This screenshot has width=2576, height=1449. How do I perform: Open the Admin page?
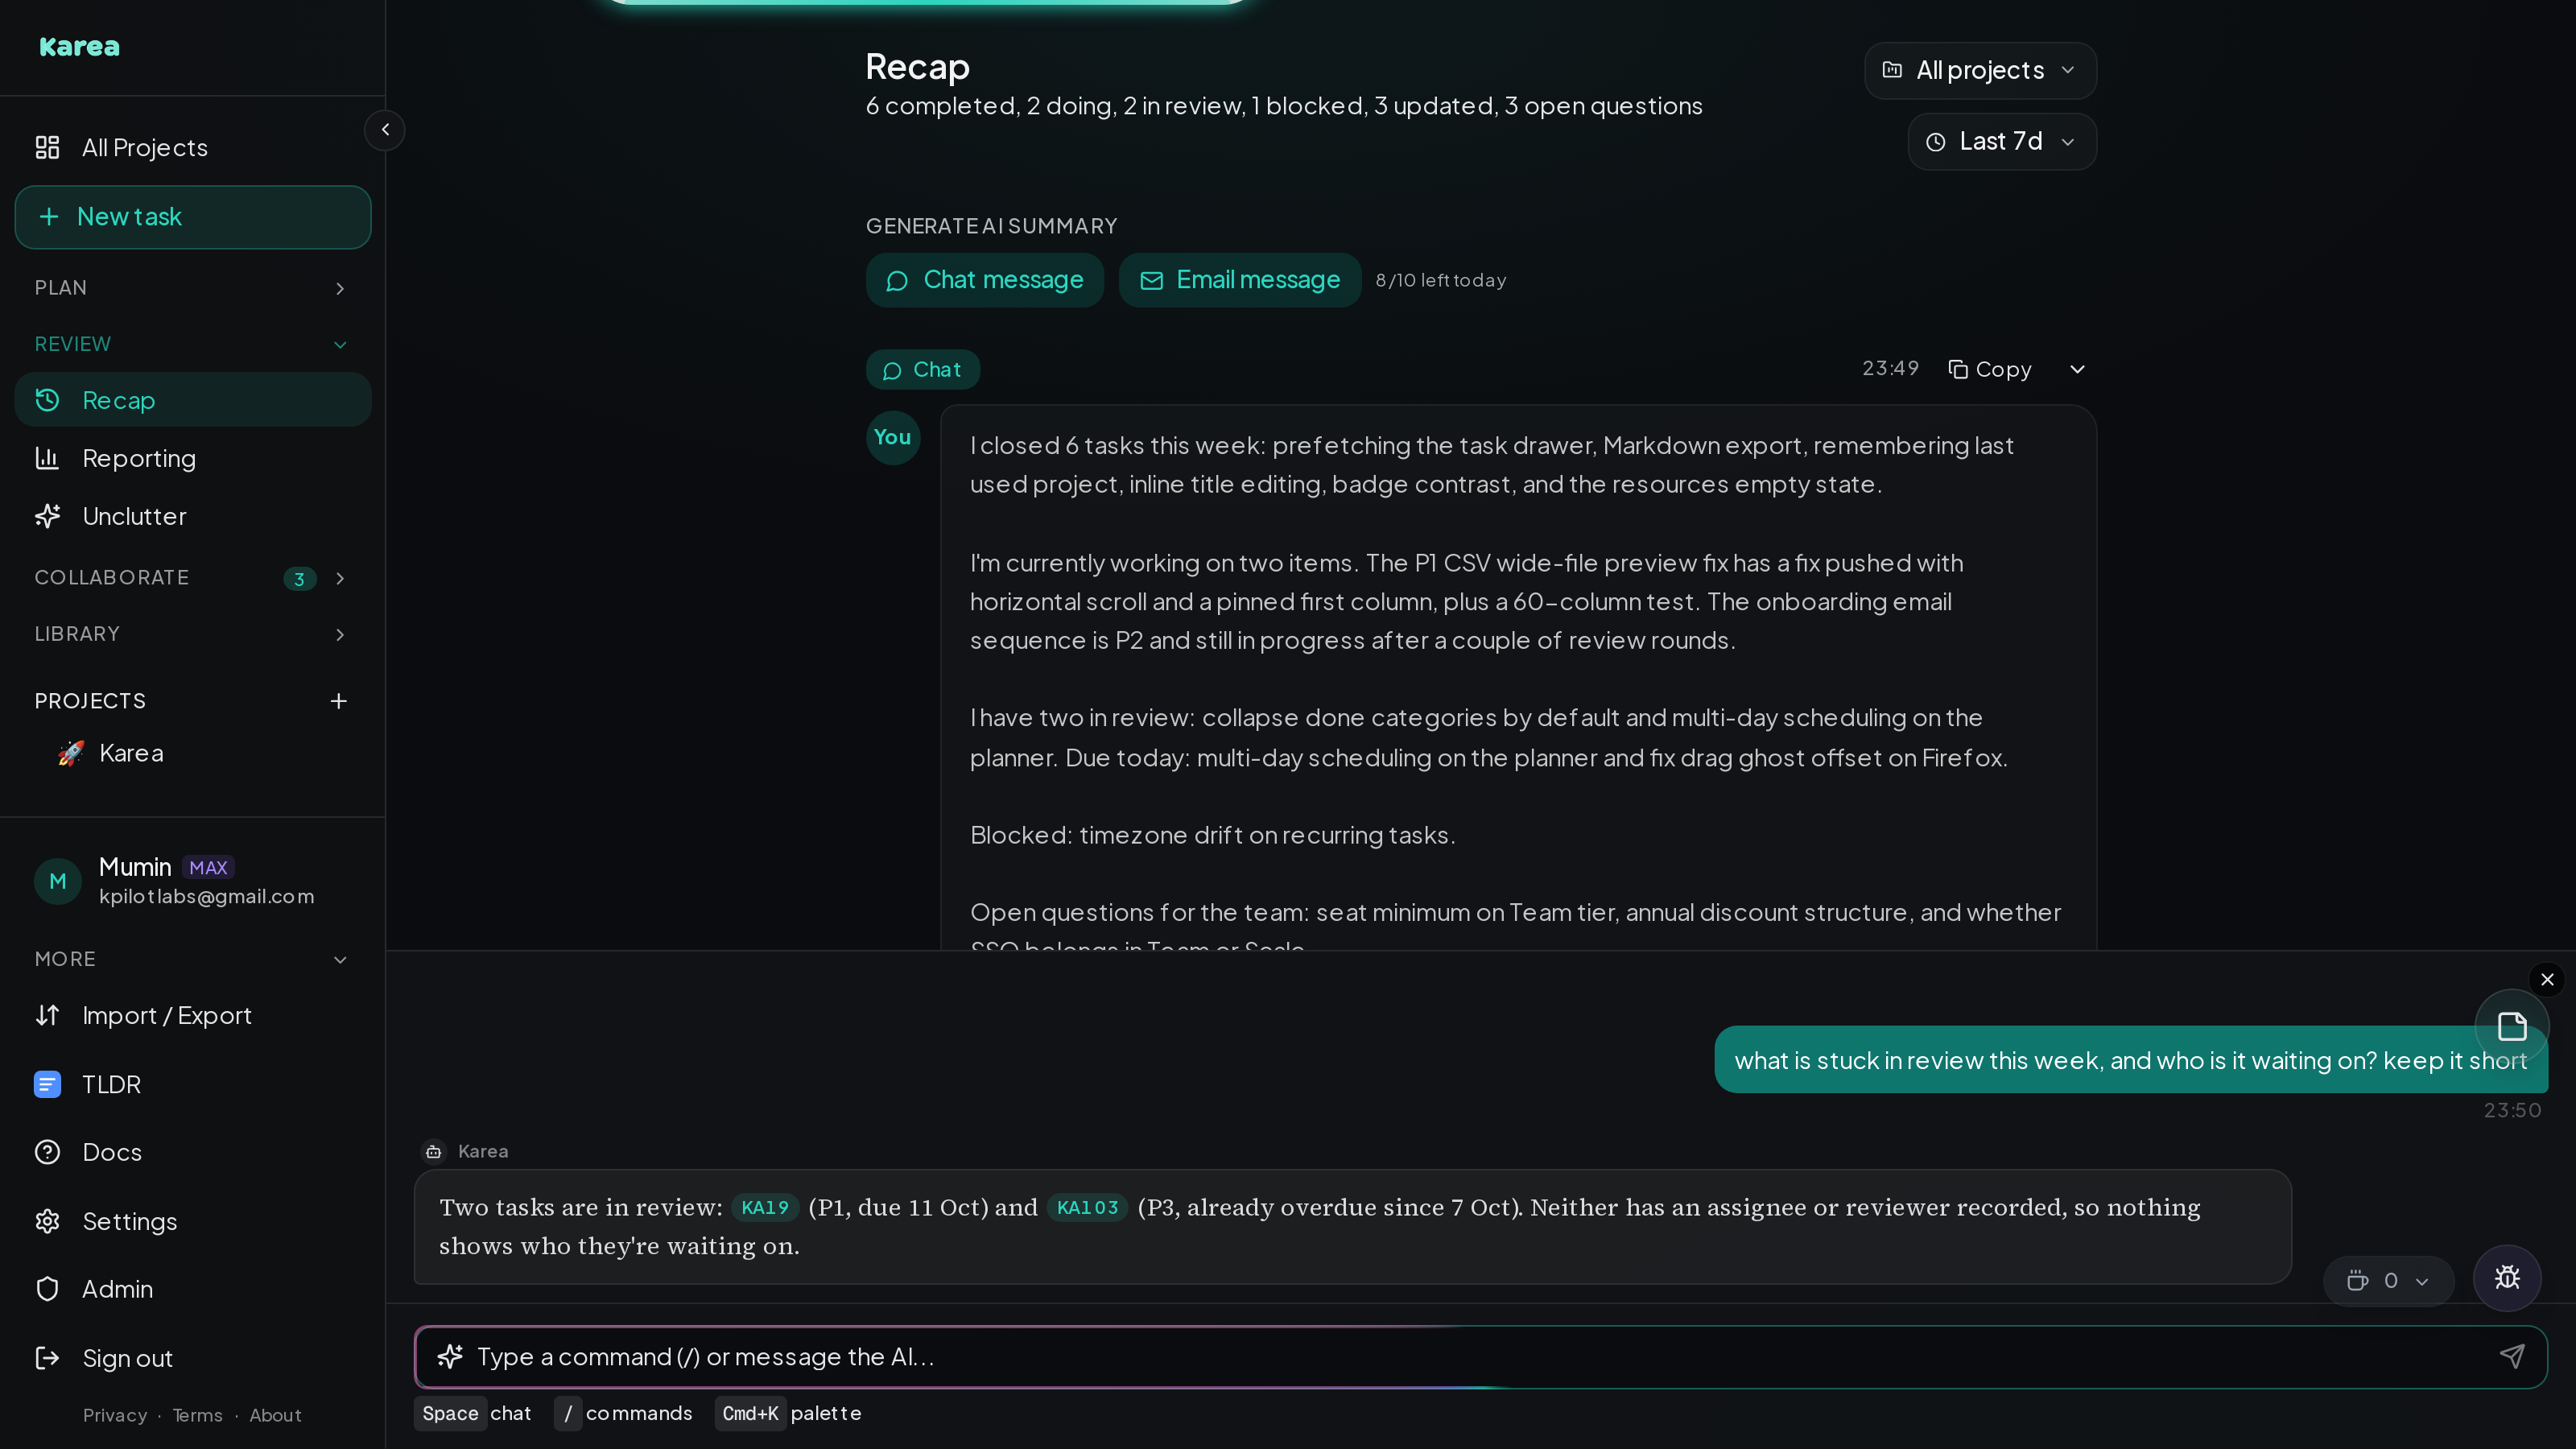tap(193, 1289)
